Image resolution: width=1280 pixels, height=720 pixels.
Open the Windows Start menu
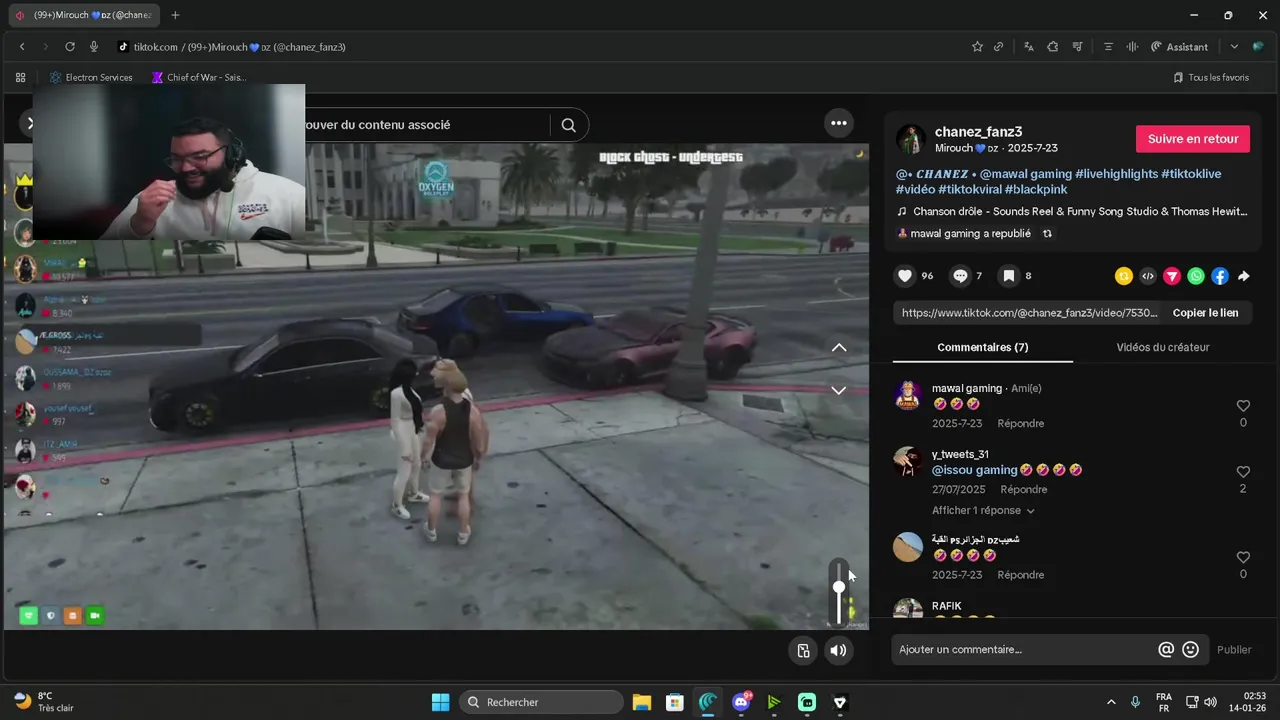(x=440, y=702)
